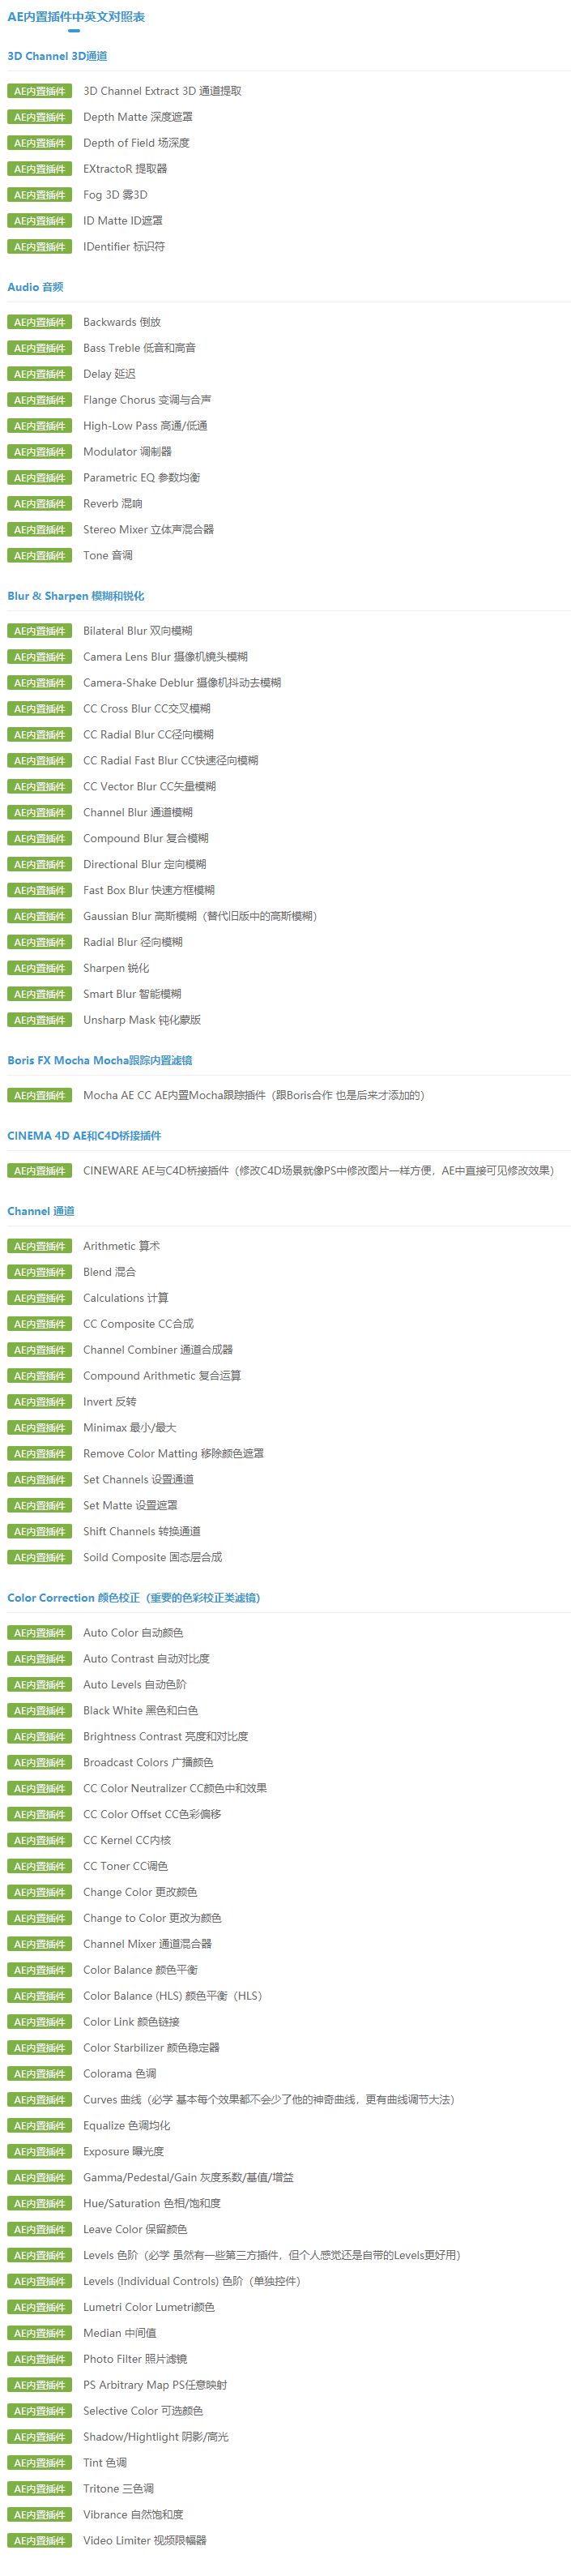Screen dimensions: 571x2576
Task: Select 'Shift Channels 转换通道' entry
Action: pyautogui.click(x=142, y=1532)
